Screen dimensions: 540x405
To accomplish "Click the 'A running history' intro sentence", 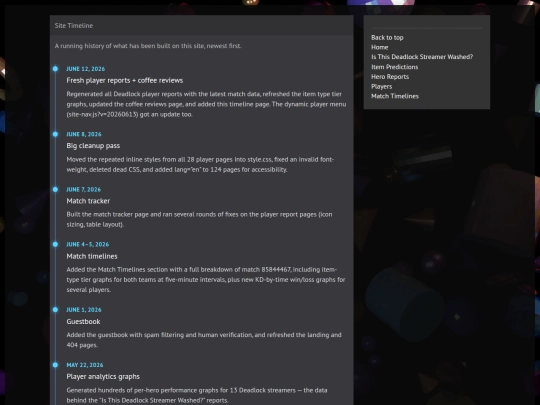I will pos(148,46).
